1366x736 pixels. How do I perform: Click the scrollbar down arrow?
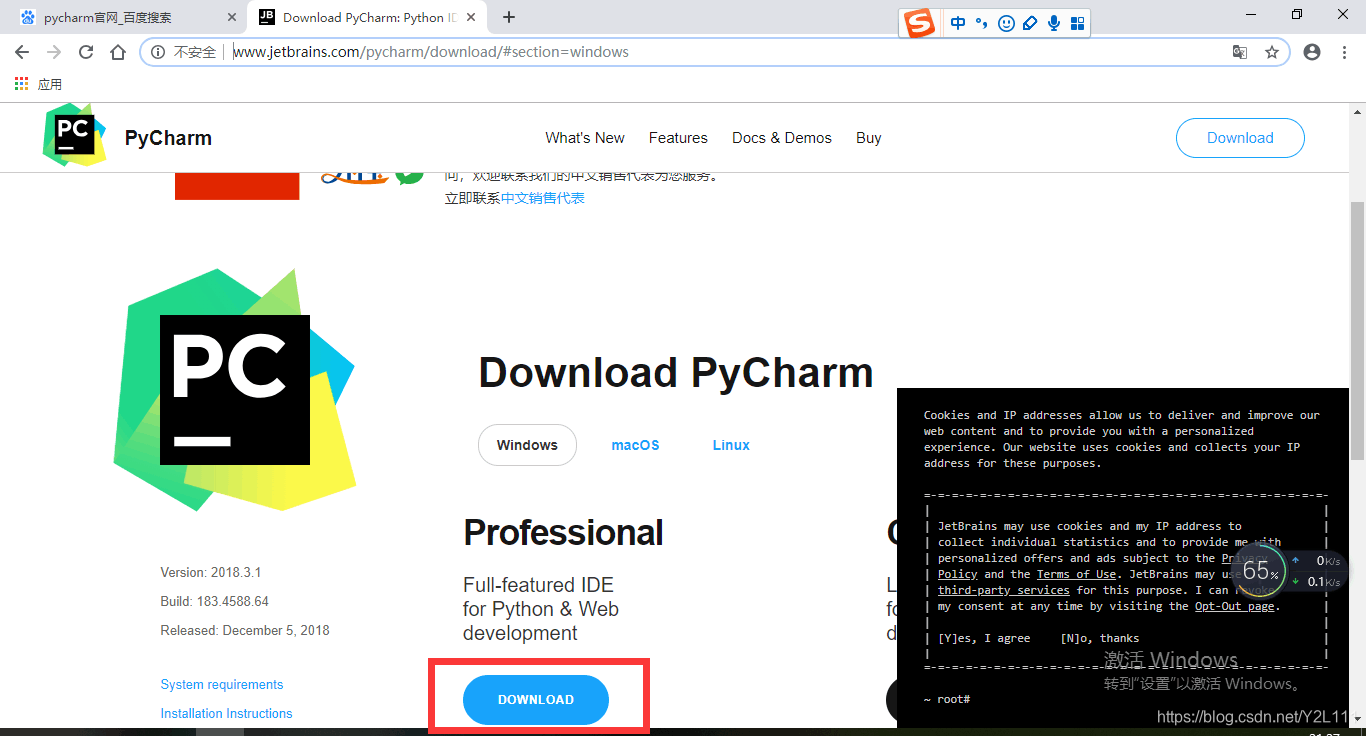click(x=1357, y=721)
